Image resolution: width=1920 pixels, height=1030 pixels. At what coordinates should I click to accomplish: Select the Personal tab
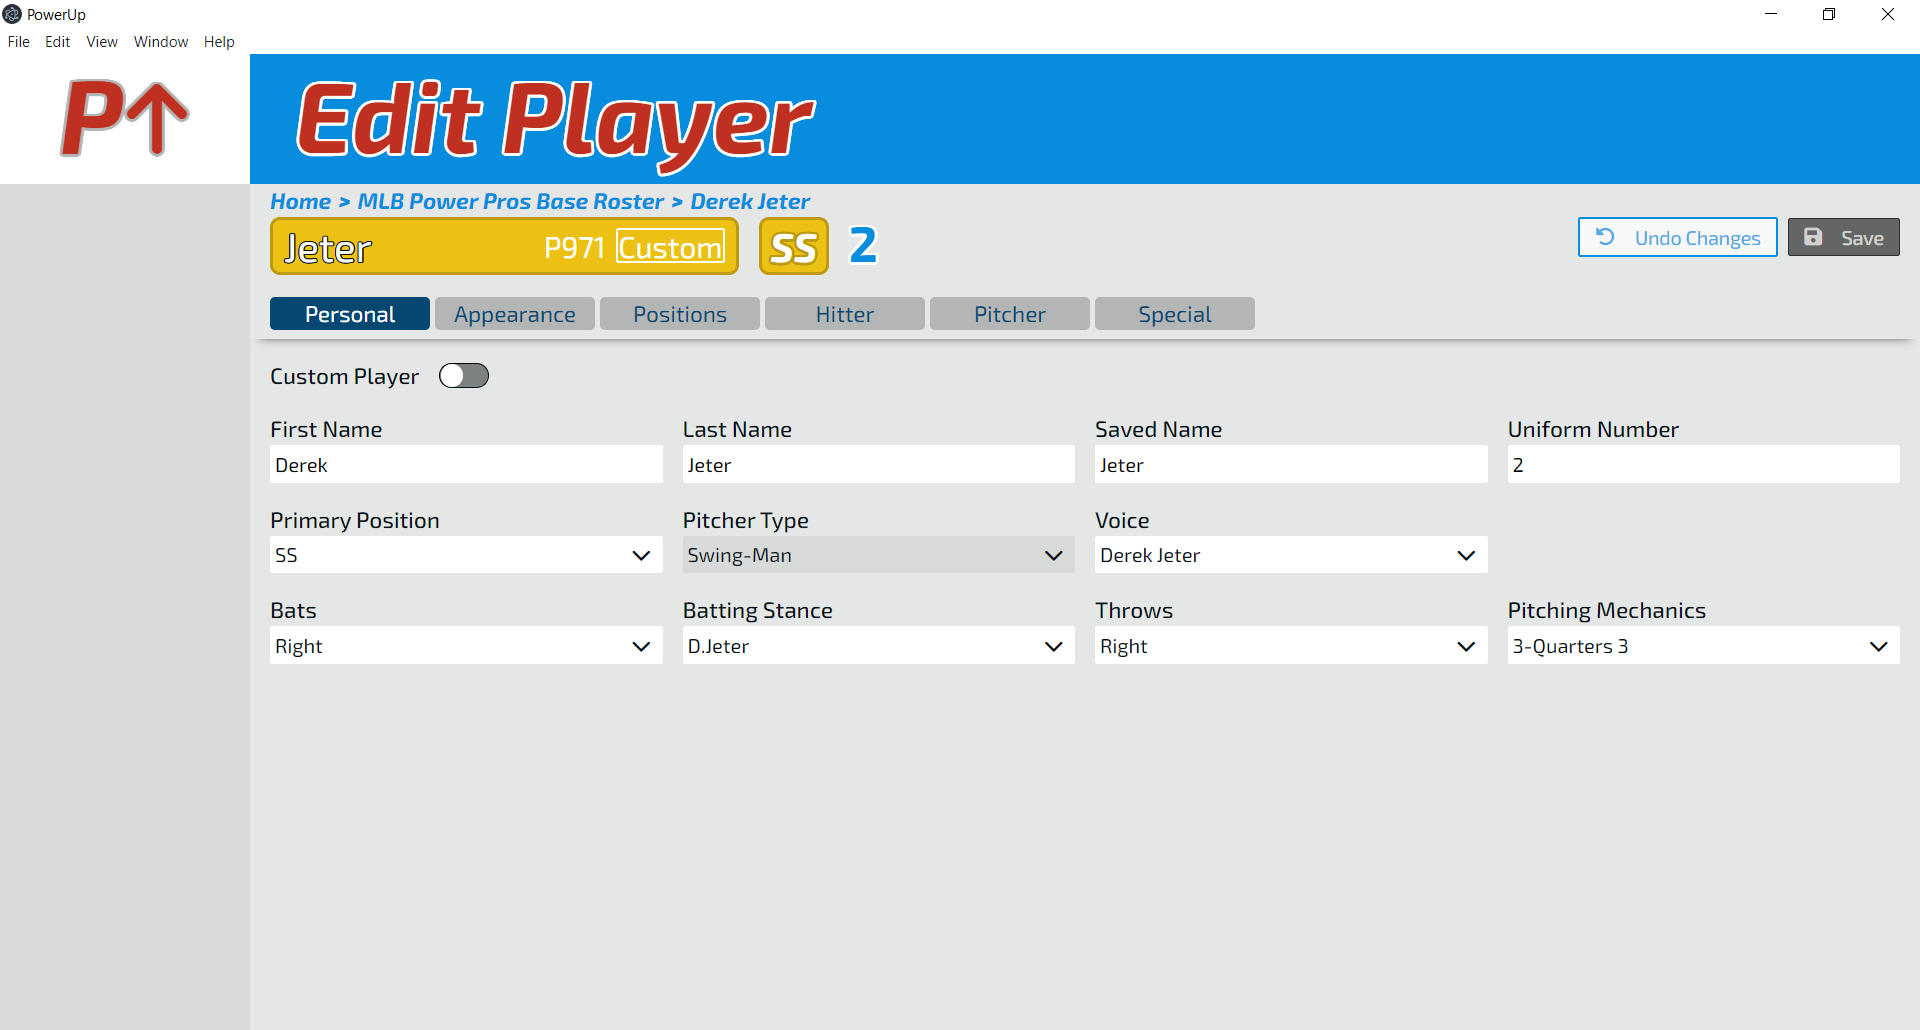click(x=350, y=314)
